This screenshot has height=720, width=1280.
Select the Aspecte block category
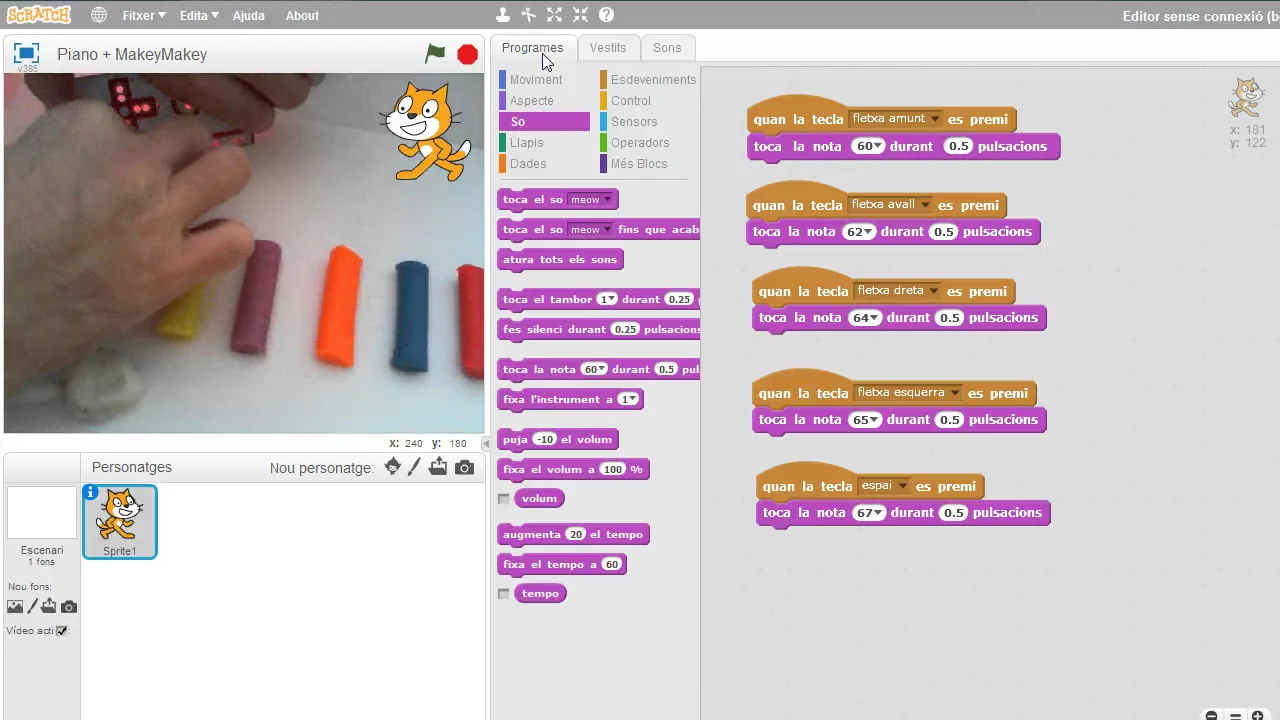pyautogui.click(x=544, y=101)
